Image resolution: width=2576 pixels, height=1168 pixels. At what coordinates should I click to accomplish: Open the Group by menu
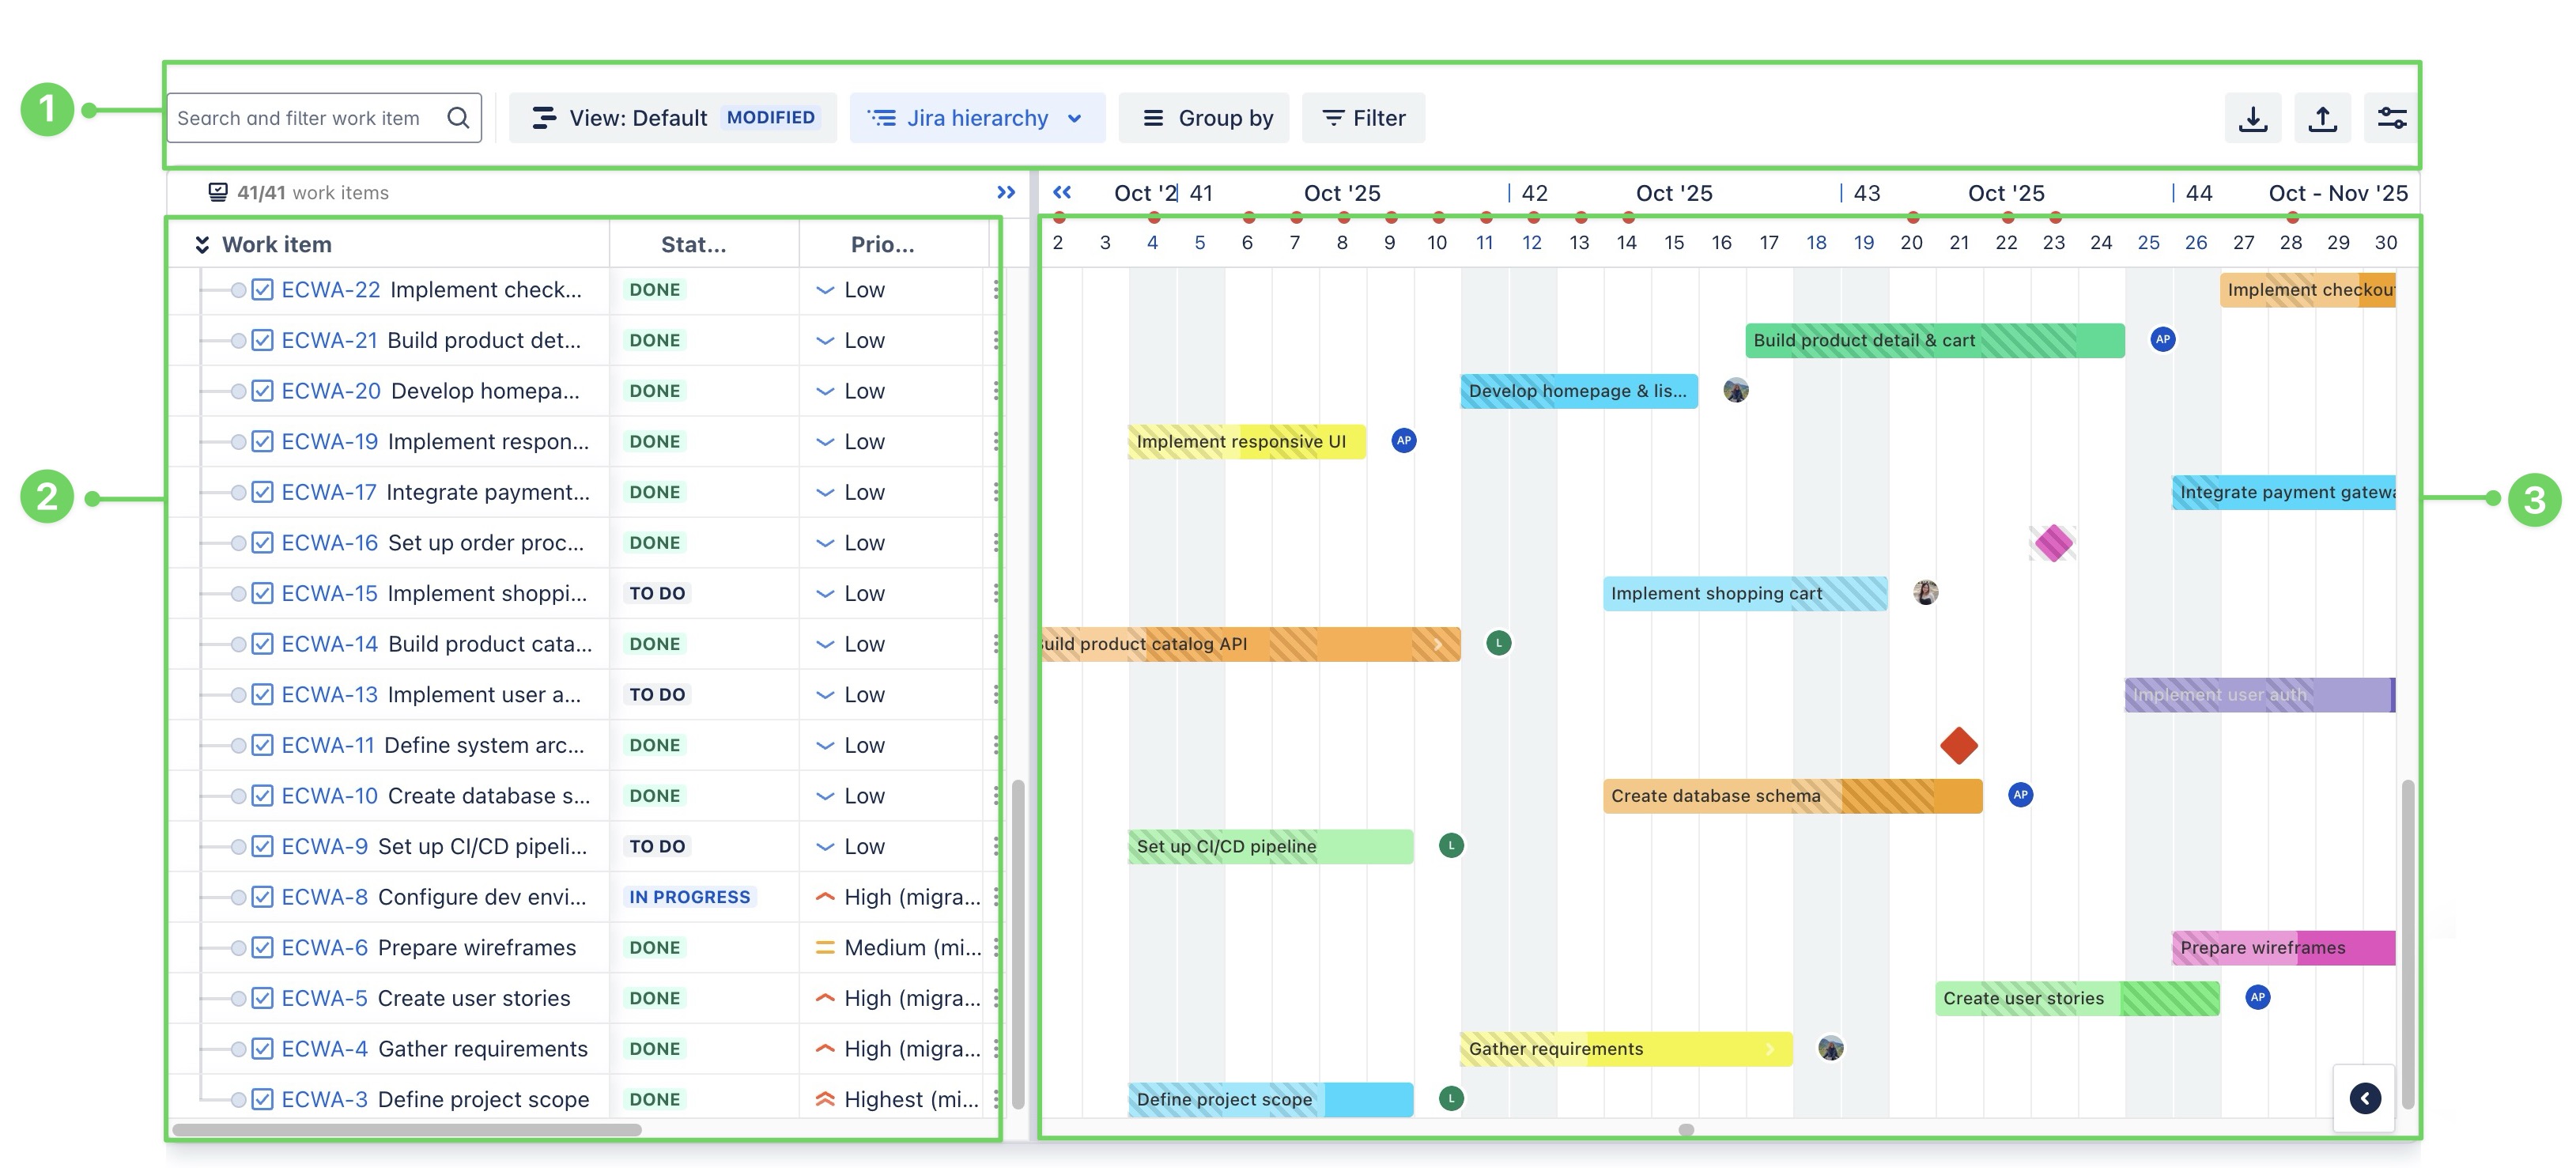point(1205,118)
